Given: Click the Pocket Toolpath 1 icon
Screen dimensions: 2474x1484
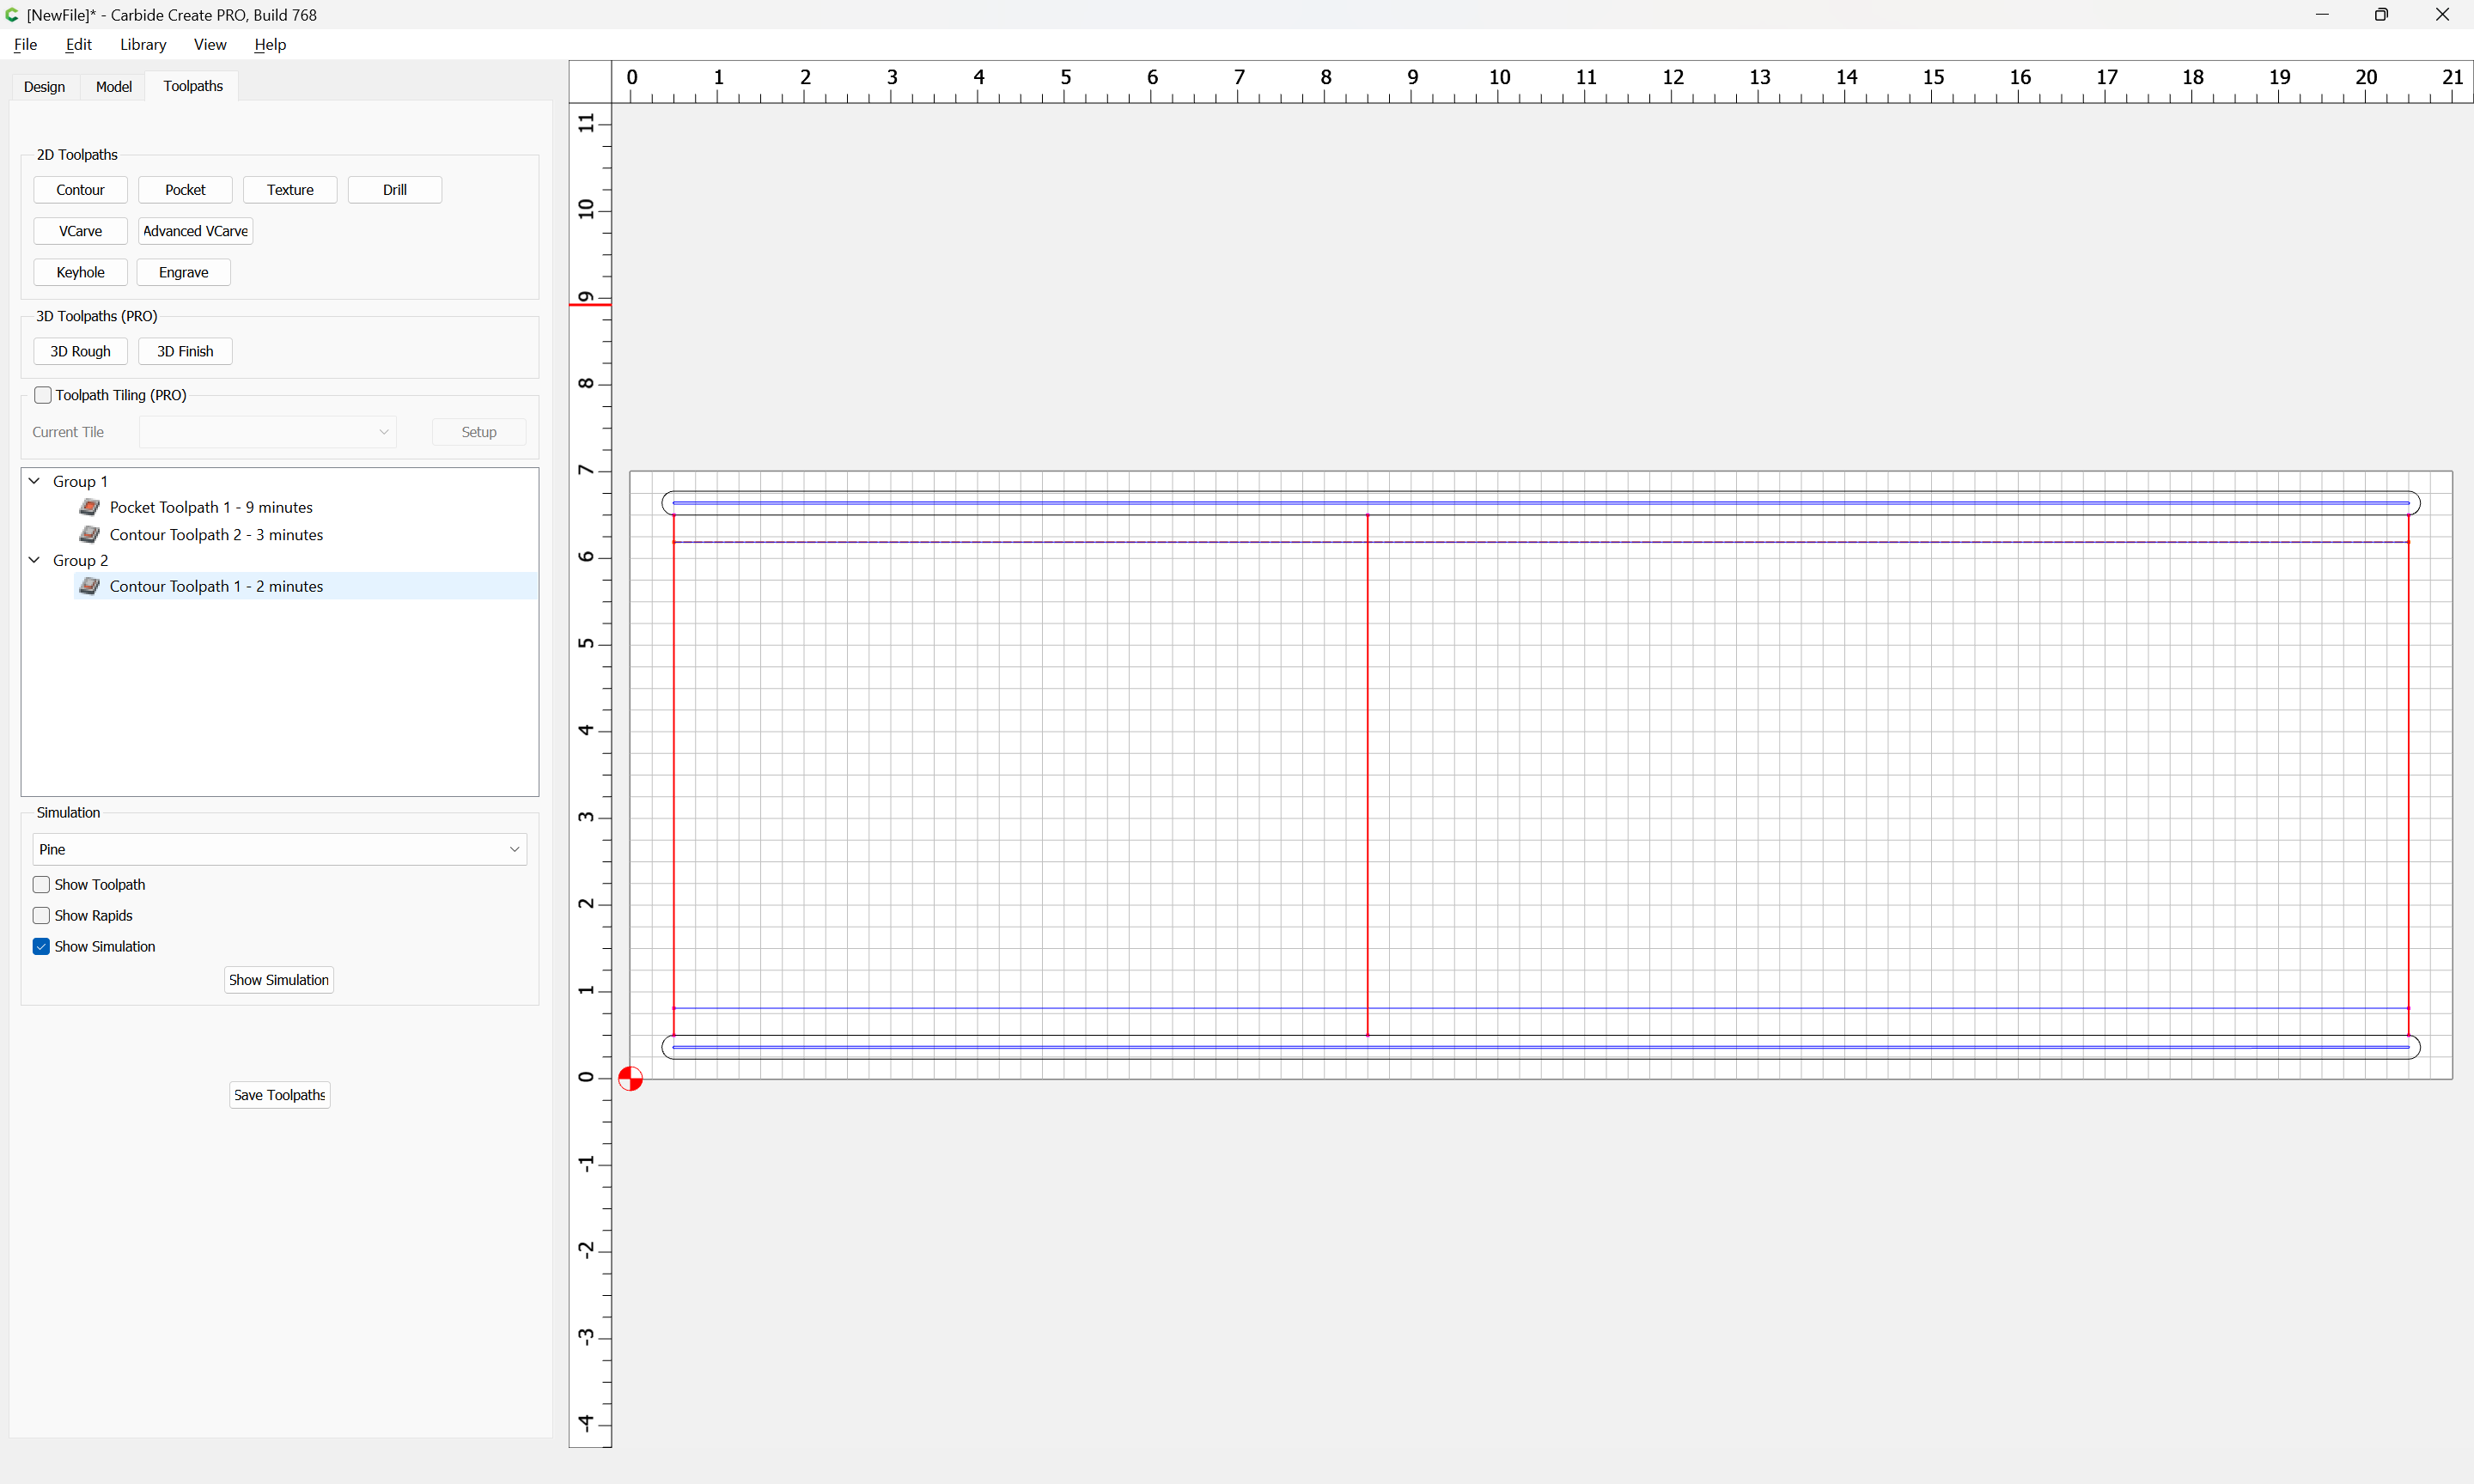Looking at the screenshot, I should click(90, 507).
